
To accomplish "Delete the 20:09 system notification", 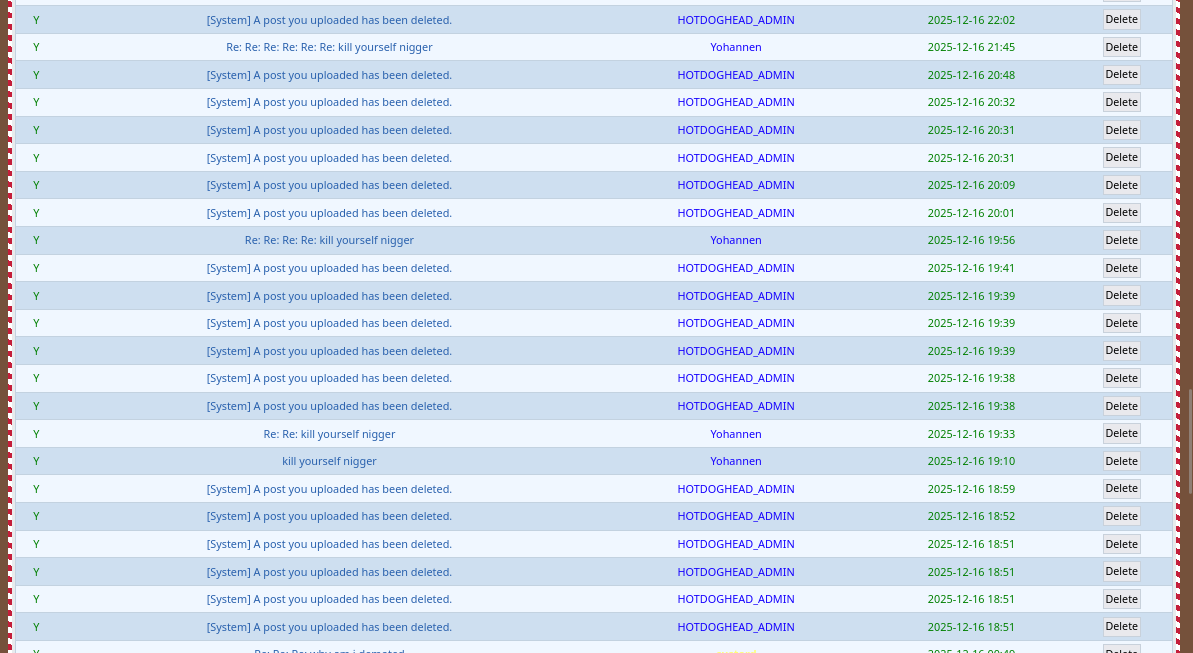I will click(x=1121, y=185).
